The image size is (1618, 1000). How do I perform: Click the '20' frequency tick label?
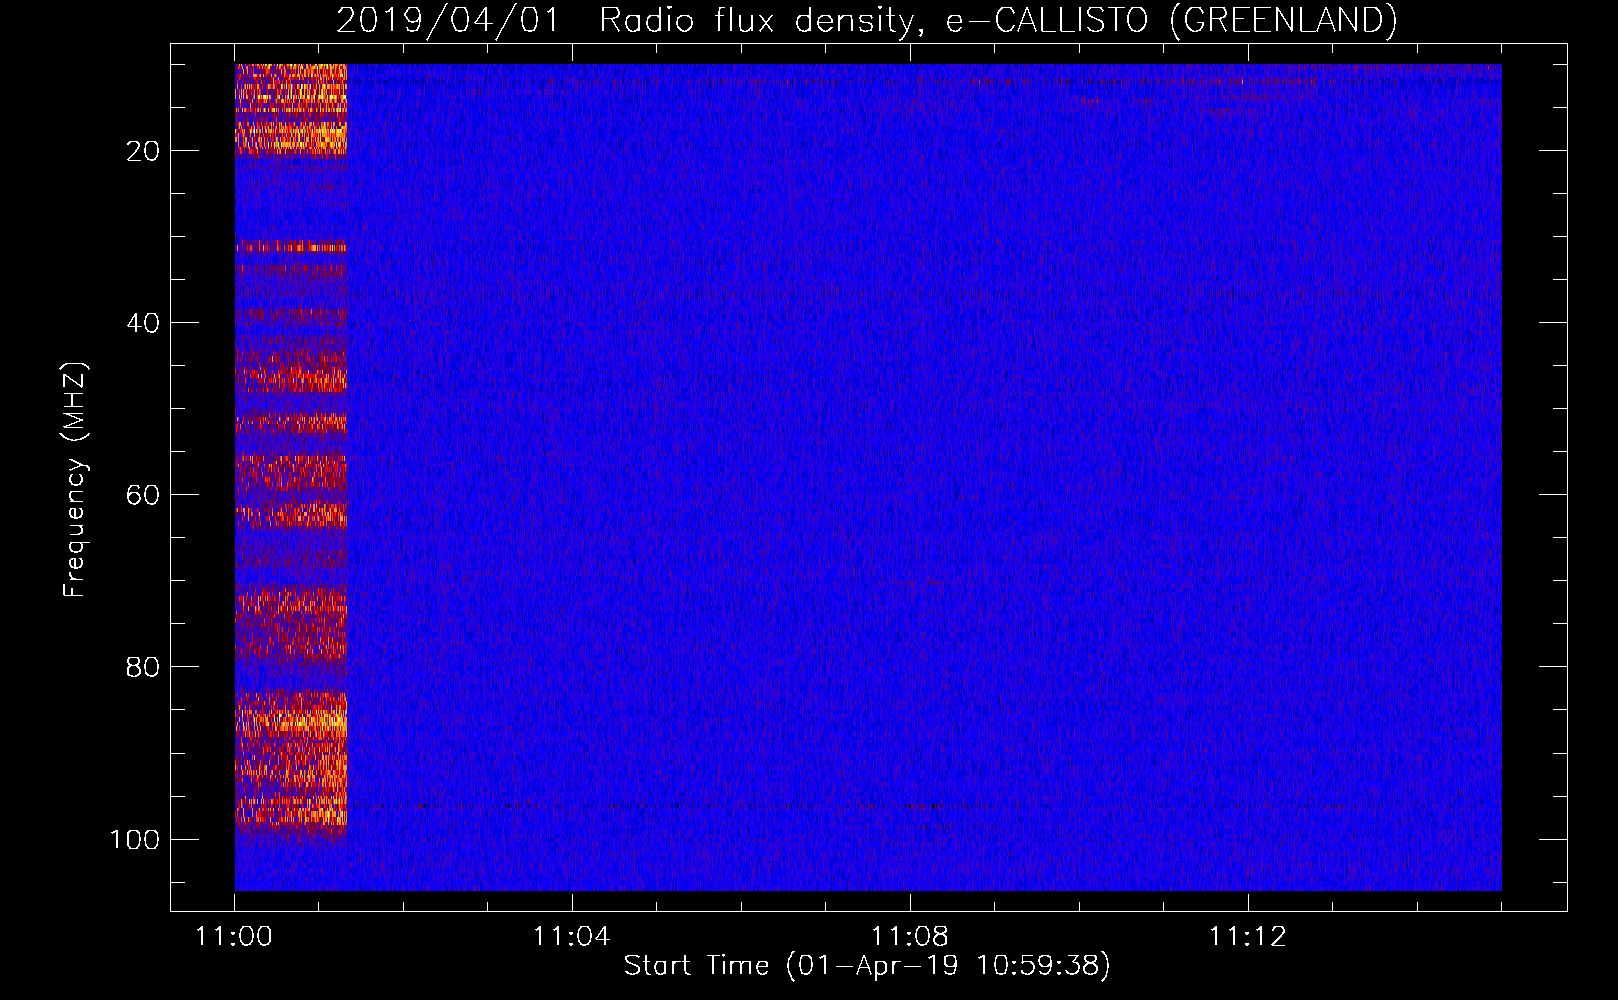coord(143,151)
